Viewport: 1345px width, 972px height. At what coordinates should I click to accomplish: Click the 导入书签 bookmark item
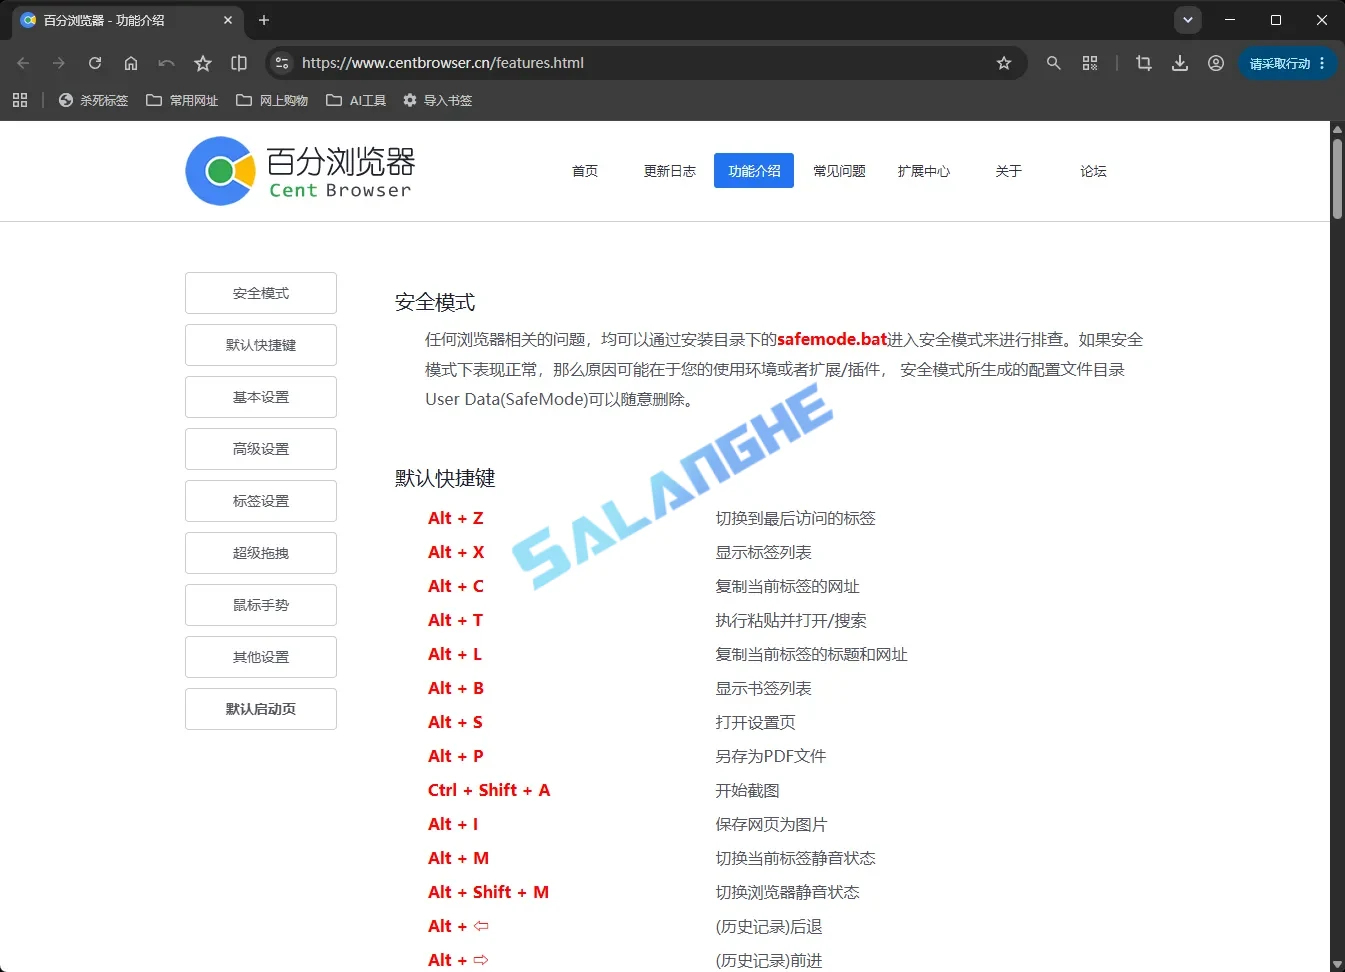[437, 100]
